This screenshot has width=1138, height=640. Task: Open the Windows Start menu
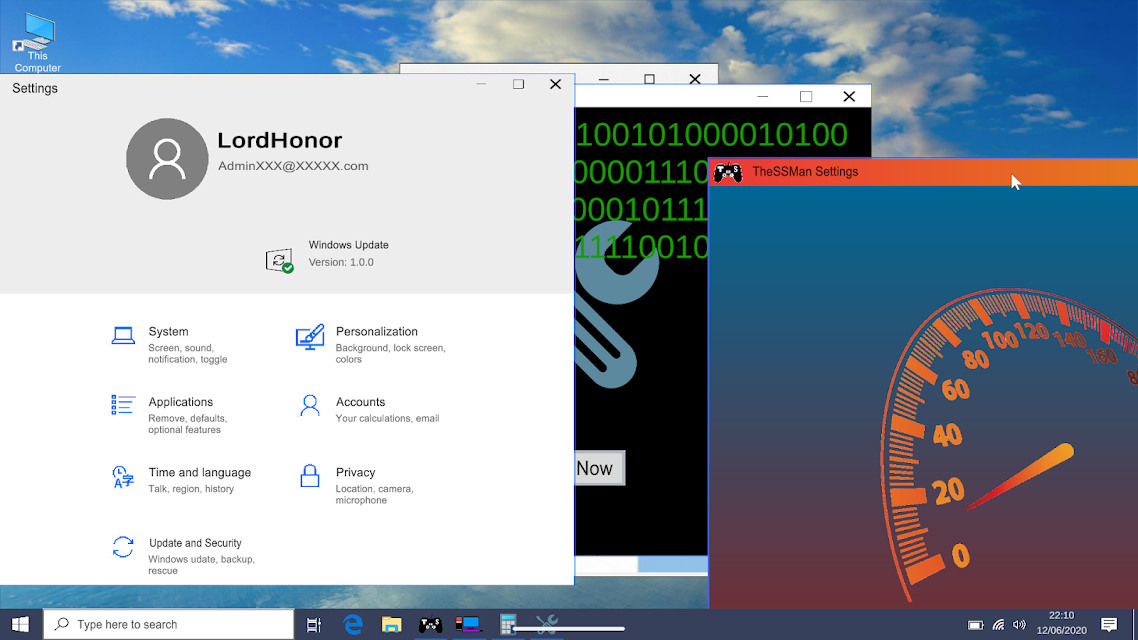point(20,625)
